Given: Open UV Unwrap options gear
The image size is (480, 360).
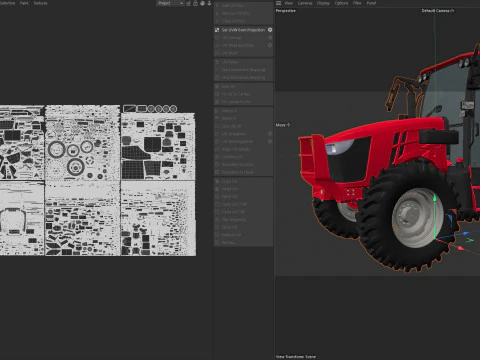Looking at the screenshot, I should pyautogui.click(x=270, y=38).
